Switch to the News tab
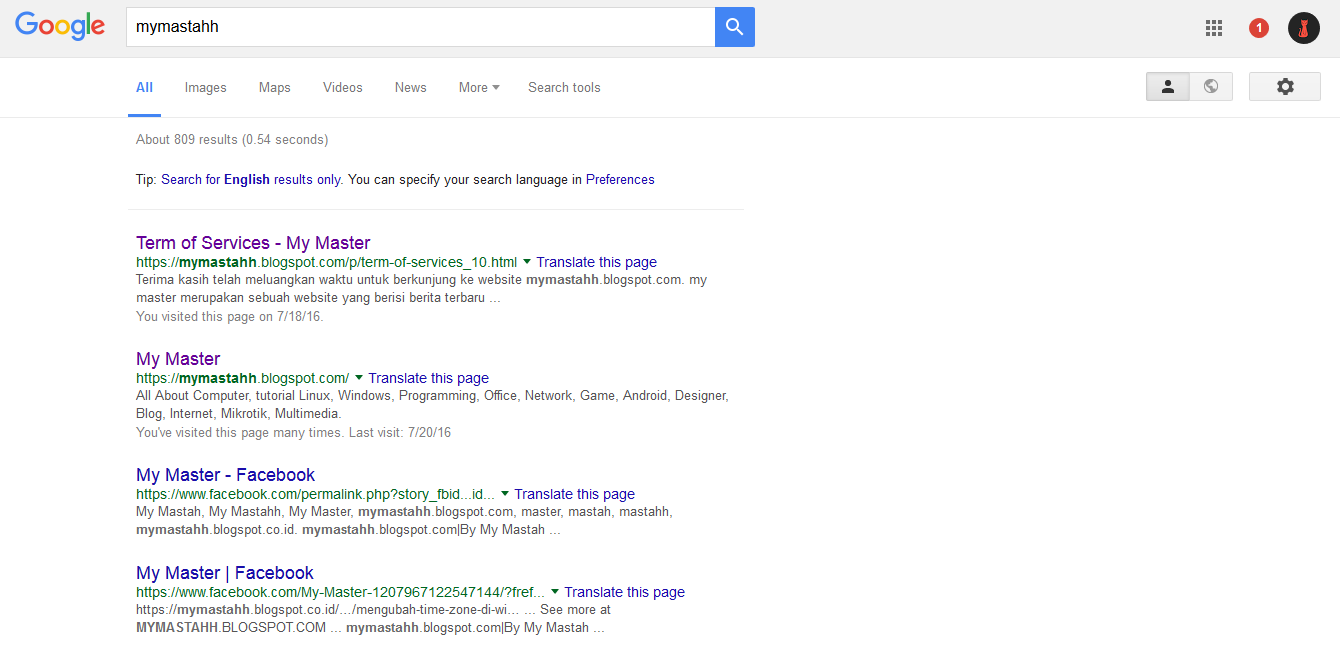Viewport: 1340px width, 647px height. pyautogui.click(x=411, y=88)
